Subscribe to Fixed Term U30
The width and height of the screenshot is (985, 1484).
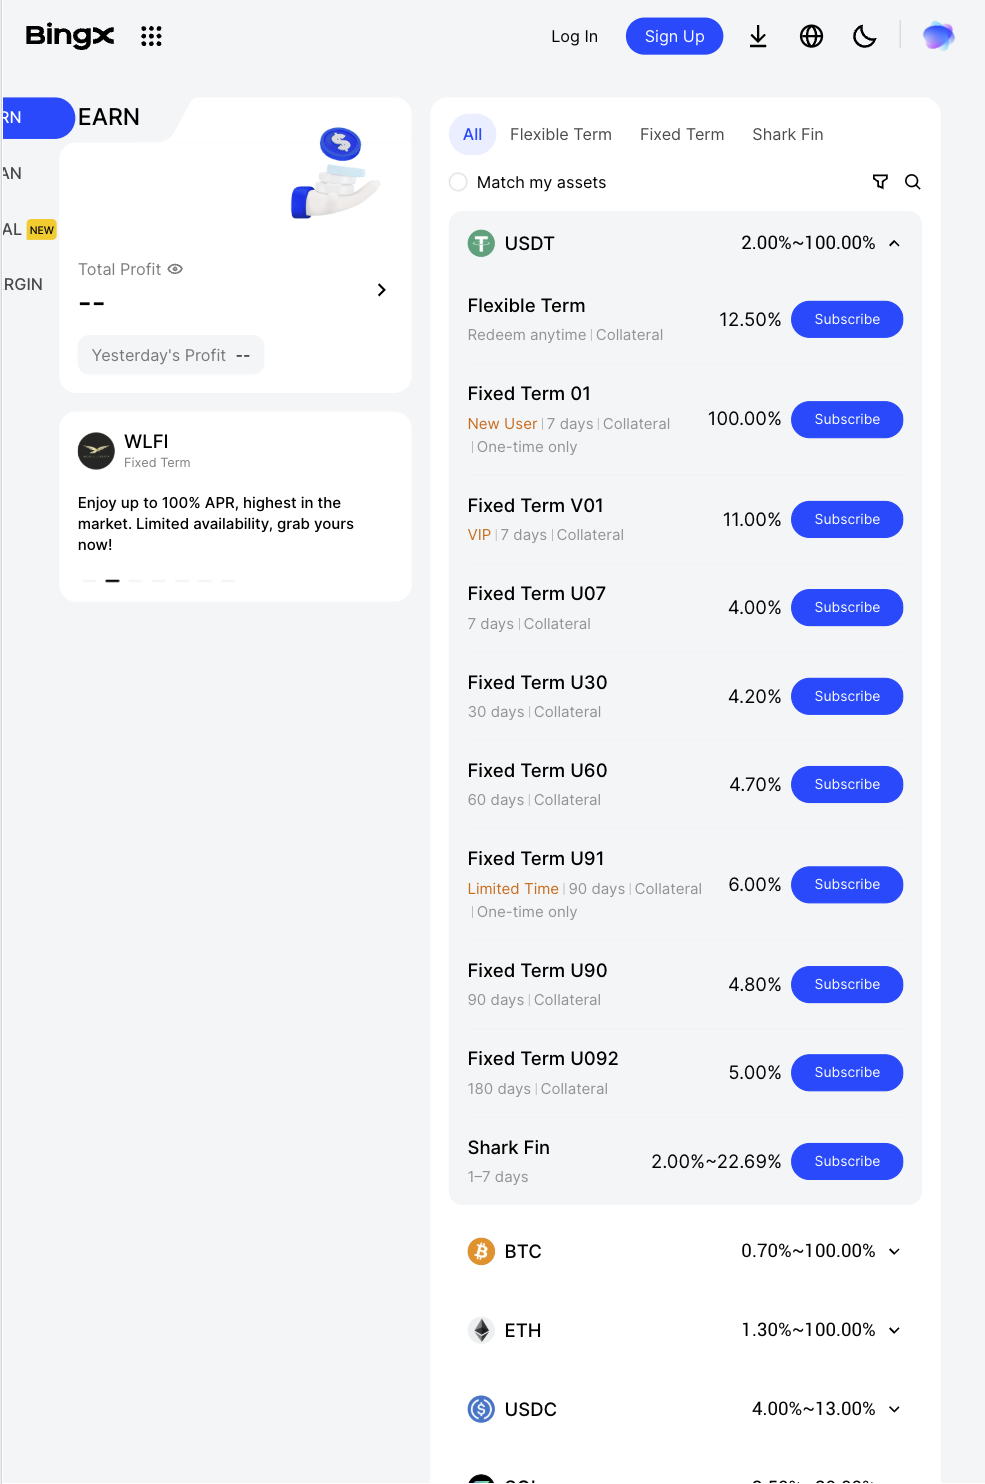(847, 696)
